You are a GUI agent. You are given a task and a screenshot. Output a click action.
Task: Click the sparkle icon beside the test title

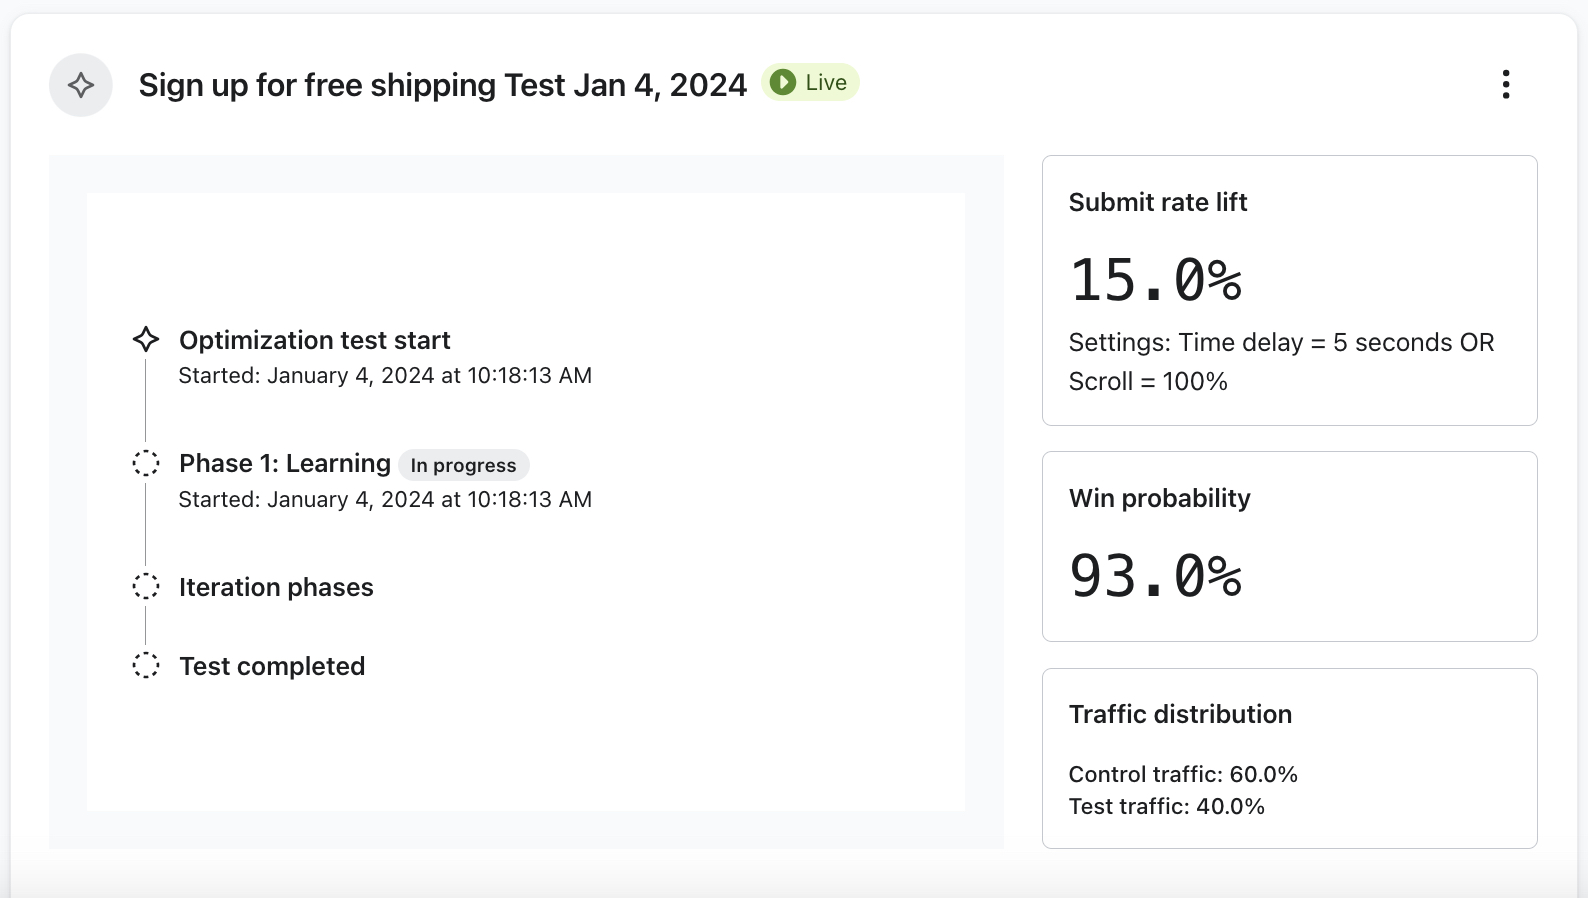(80, 85)
